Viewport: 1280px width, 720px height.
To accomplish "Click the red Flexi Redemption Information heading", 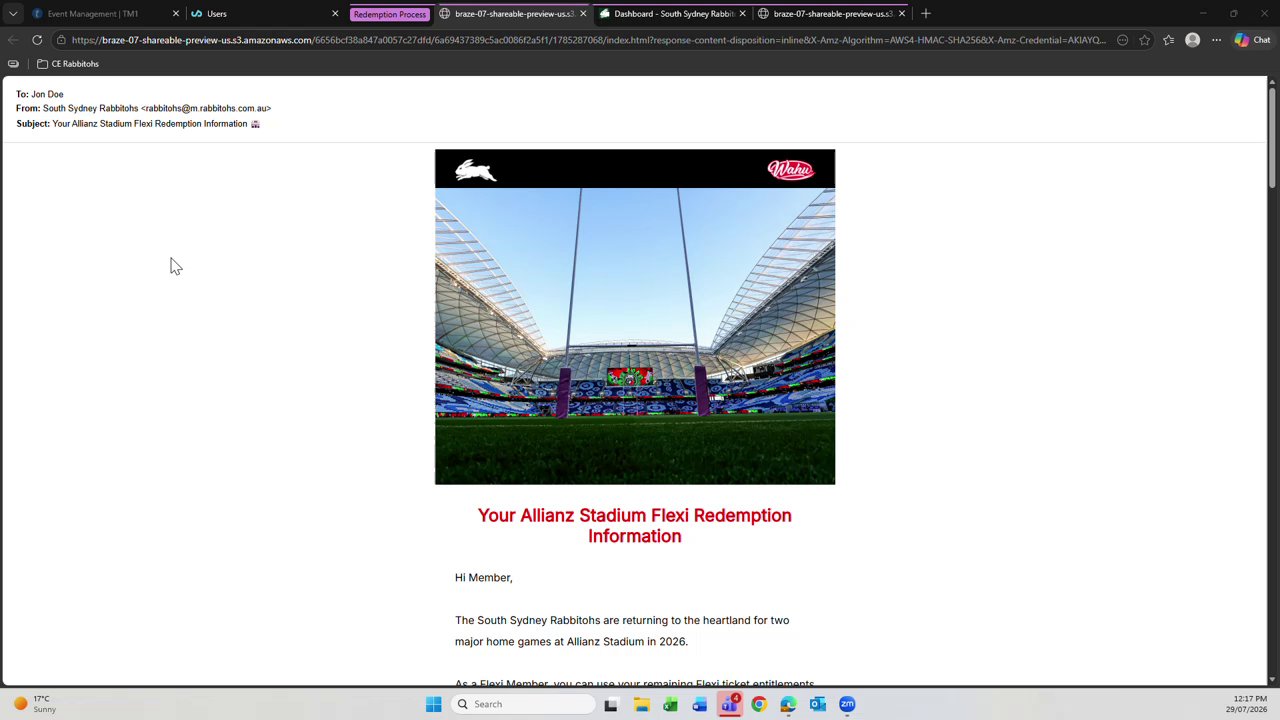I will [x=635, y=526].
